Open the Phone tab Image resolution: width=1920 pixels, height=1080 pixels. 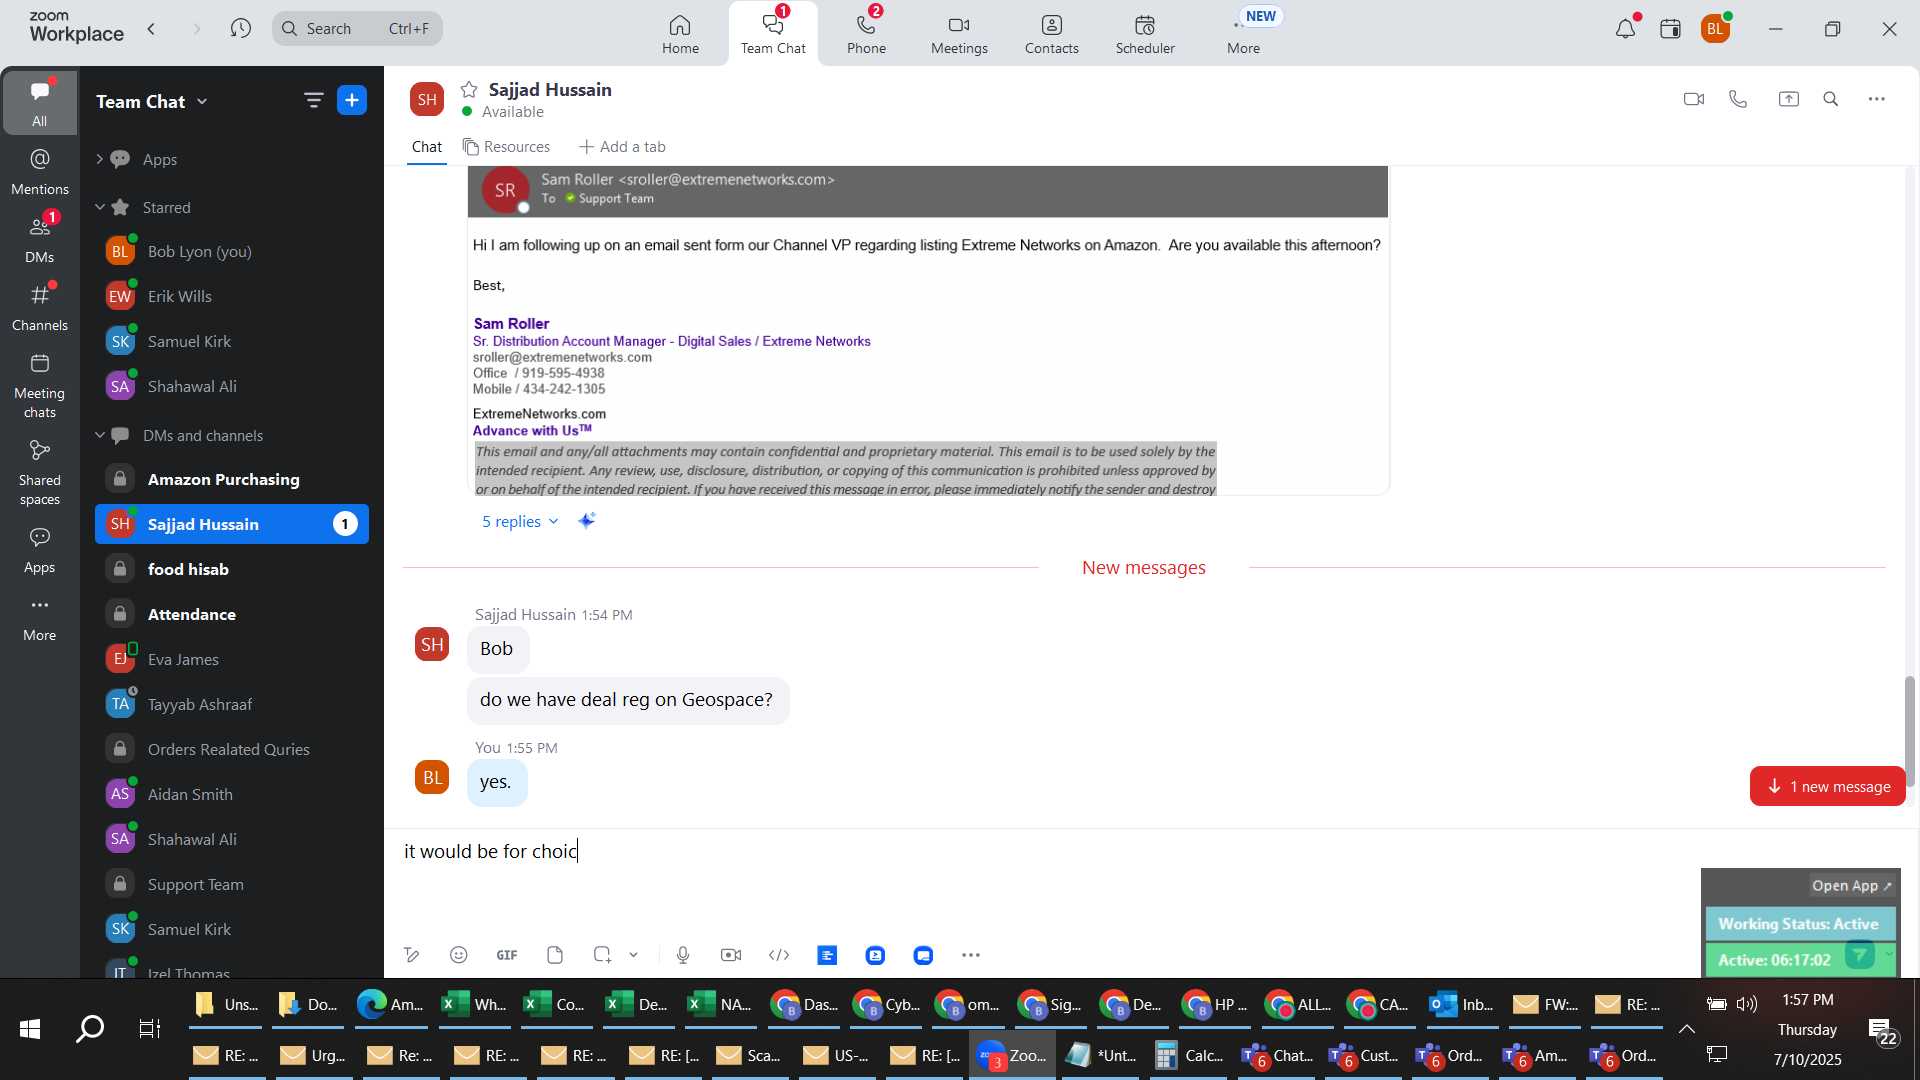click(866, 34)
